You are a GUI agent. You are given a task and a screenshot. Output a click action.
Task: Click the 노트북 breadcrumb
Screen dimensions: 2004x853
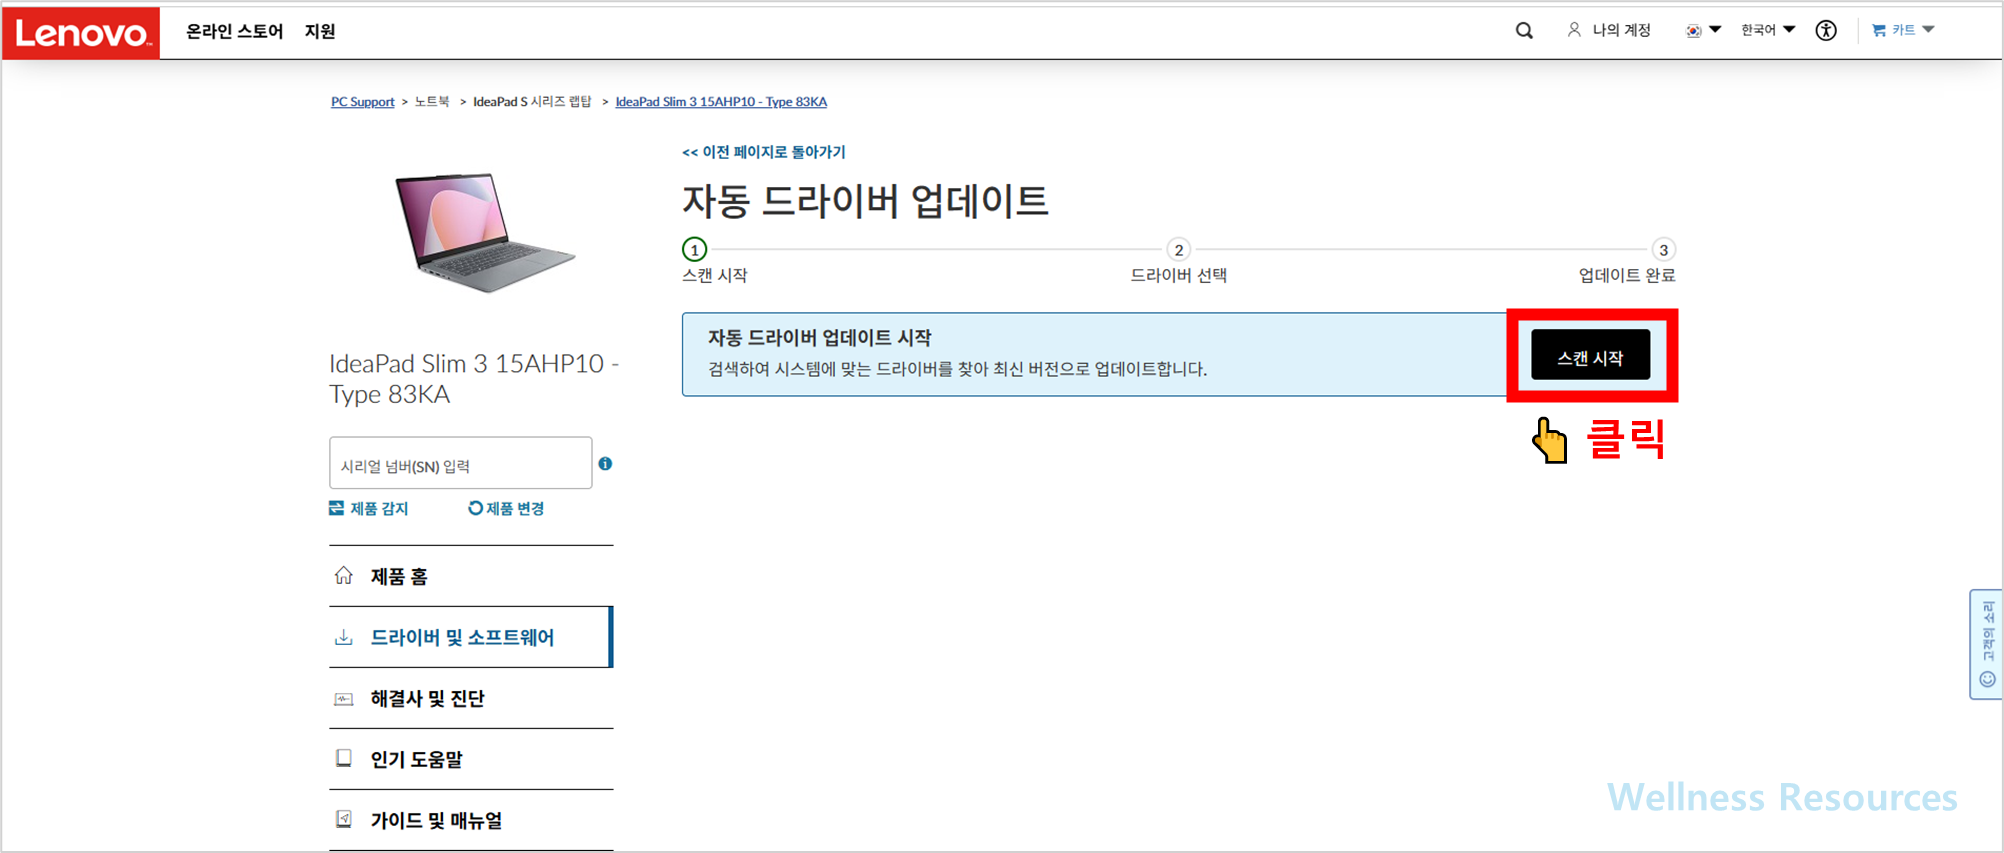click(x=432, y=101)
